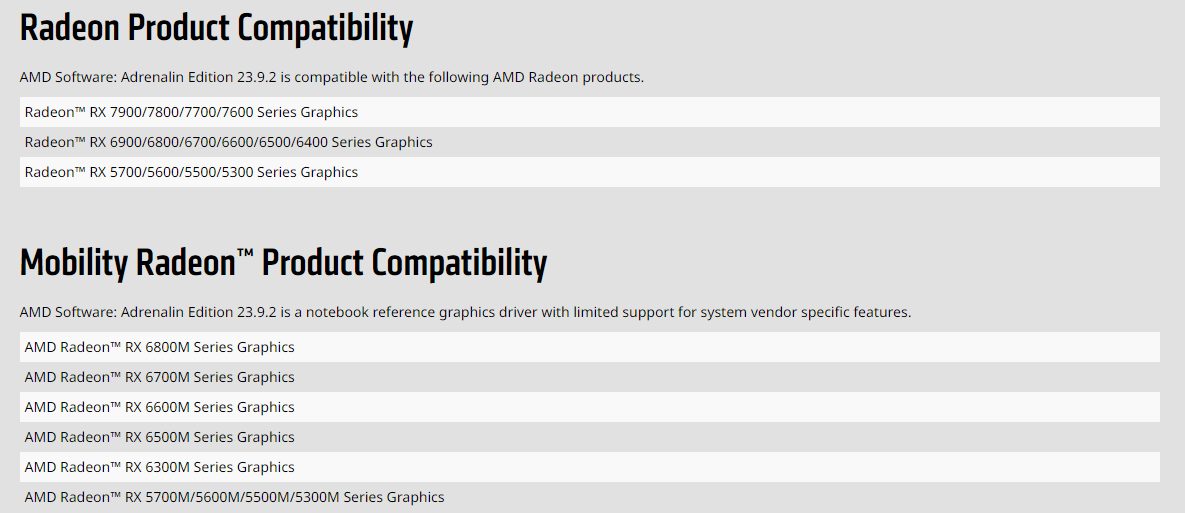The image size is (1185, 513).
Task: Click the notebook reference graphics driver sentence
Action: pos(465,312)
